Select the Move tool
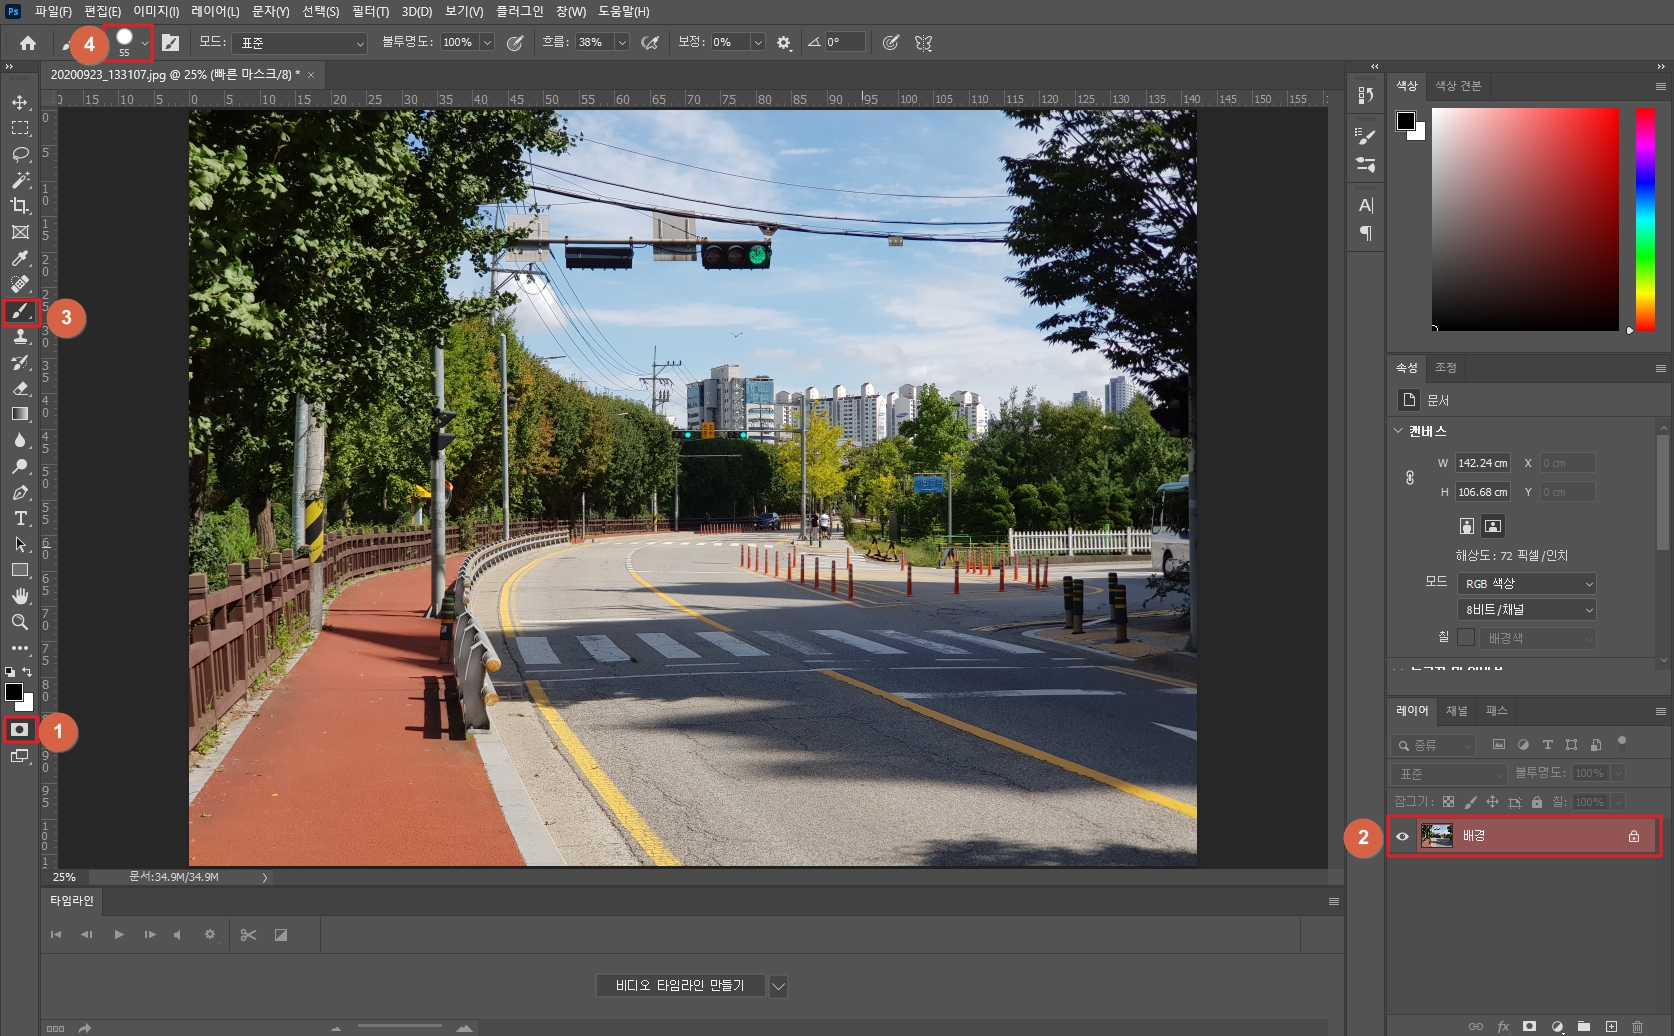The width and height of the screenshot is (1674, 1036). [x=20, y=102]
